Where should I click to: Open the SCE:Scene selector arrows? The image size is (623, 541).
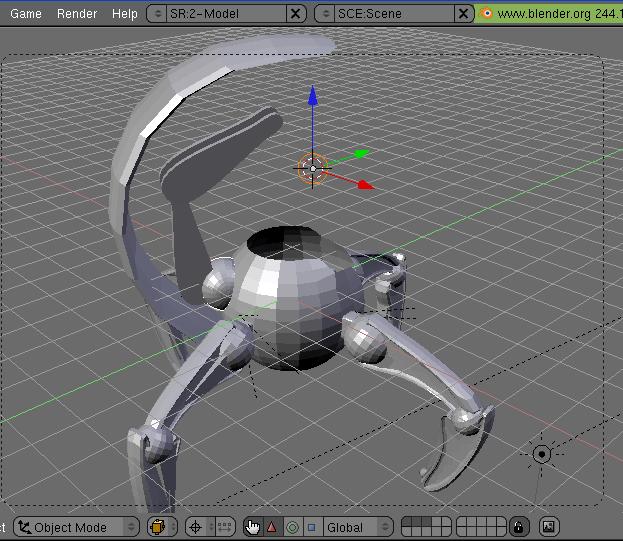[325, 14]
